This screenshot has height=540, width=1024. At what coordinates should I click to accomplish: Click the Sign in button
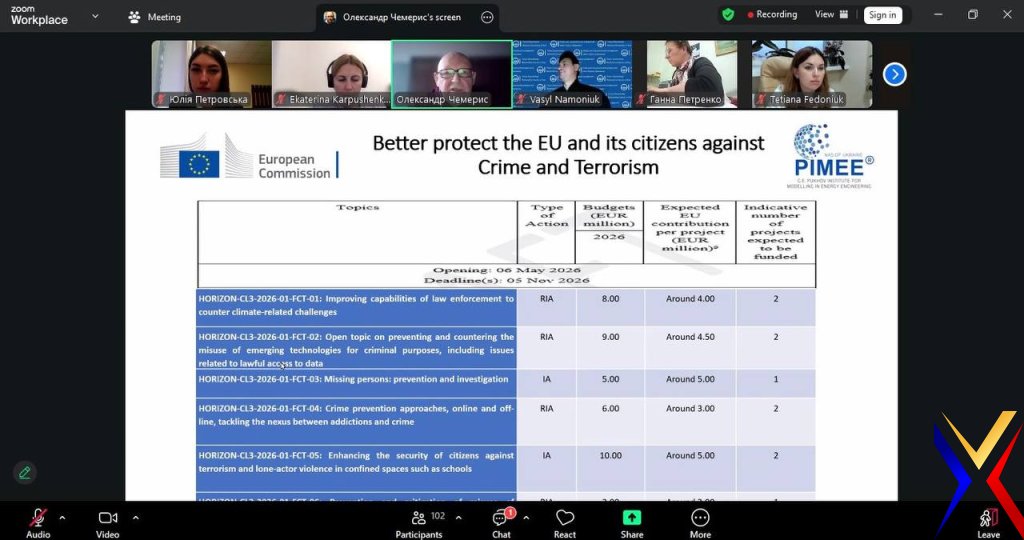tap(882, 15)
